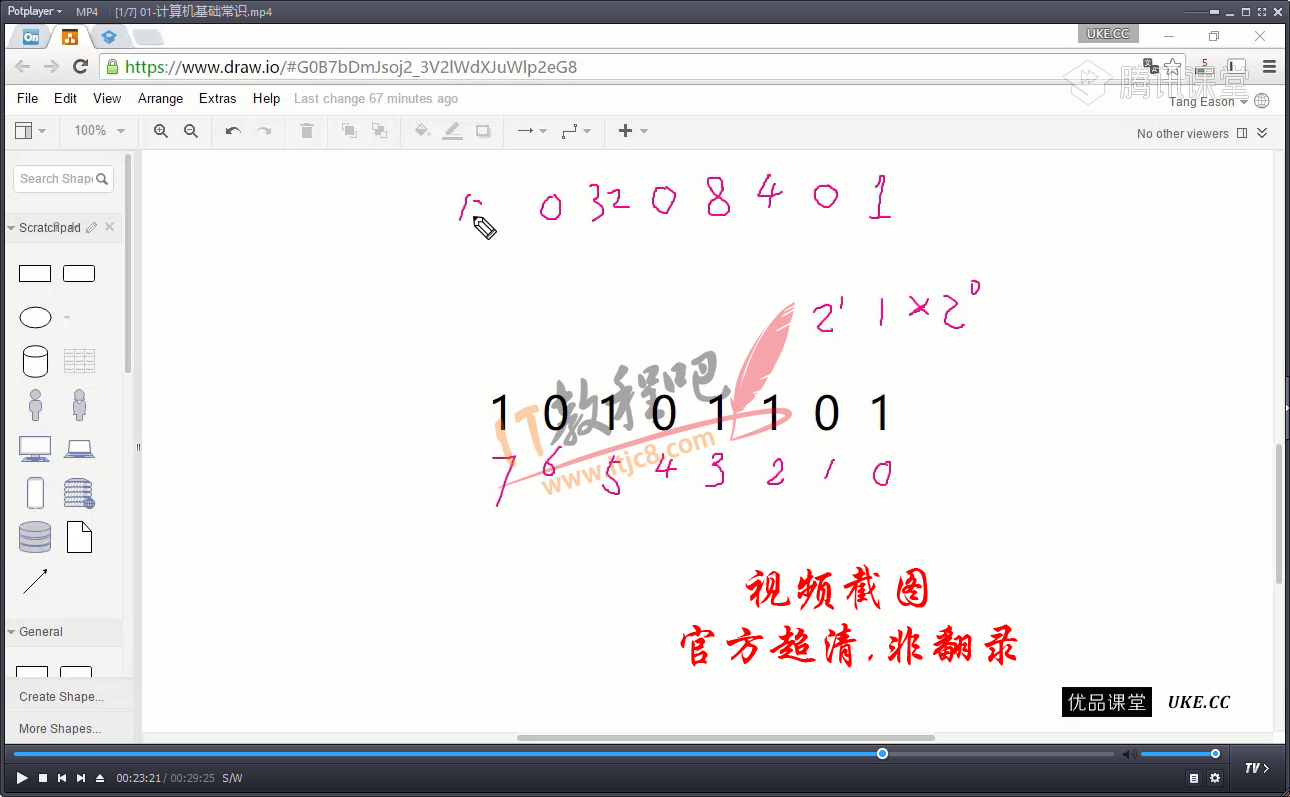Click the video seek bar handle
This screenshot has width=1290, height=797.
click(882, 753)
